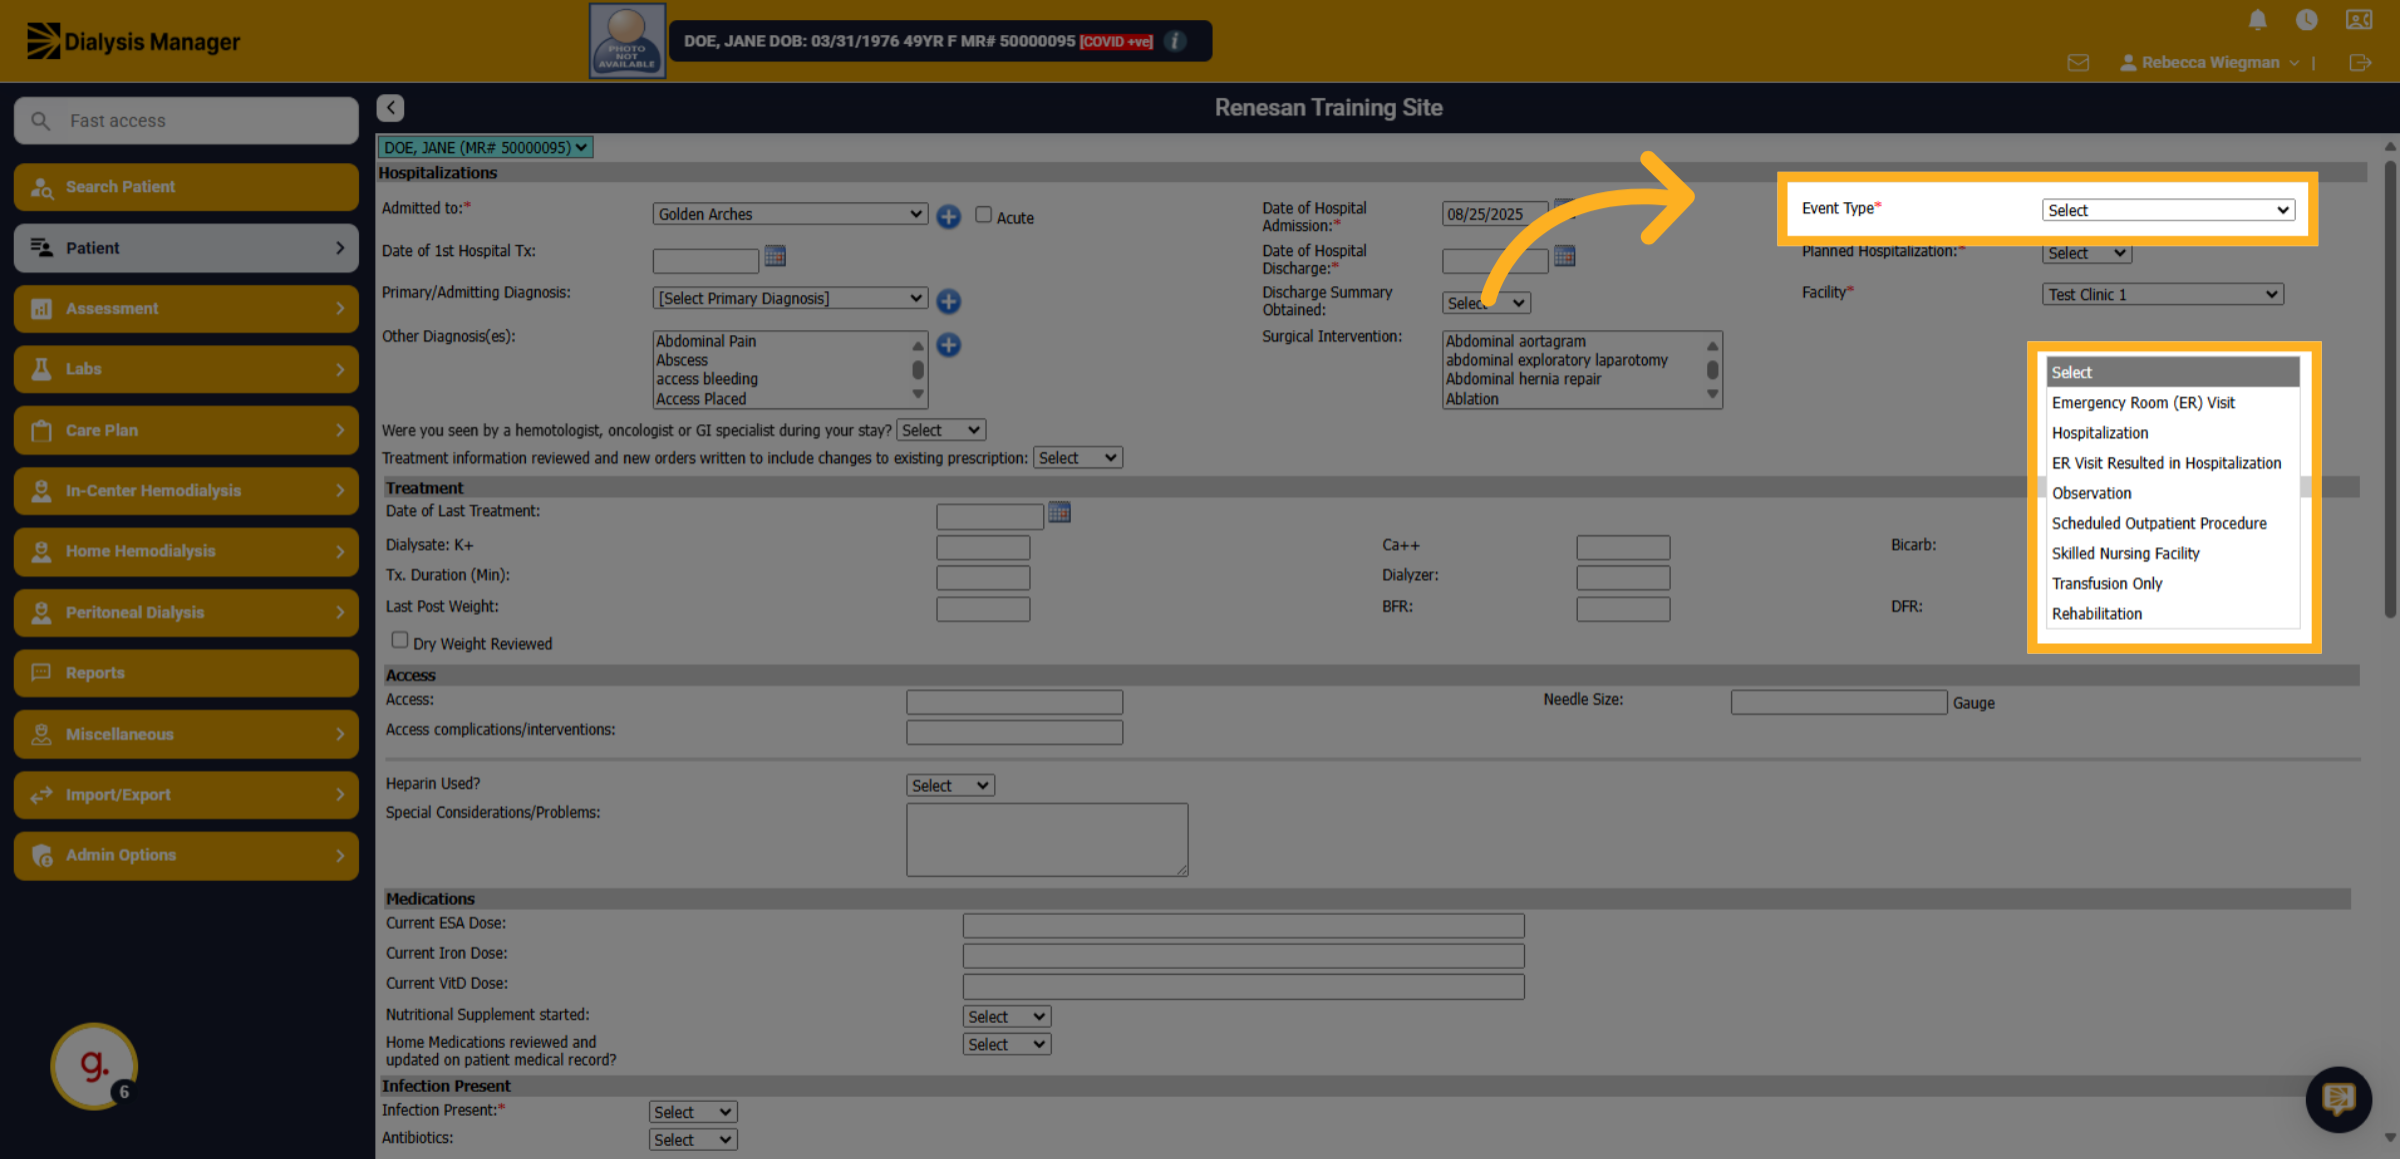This screenshot has width=2400, height=1159.
Task: Open calendar for Date of 1st Hospital Tx
Action: pos(775,256)
